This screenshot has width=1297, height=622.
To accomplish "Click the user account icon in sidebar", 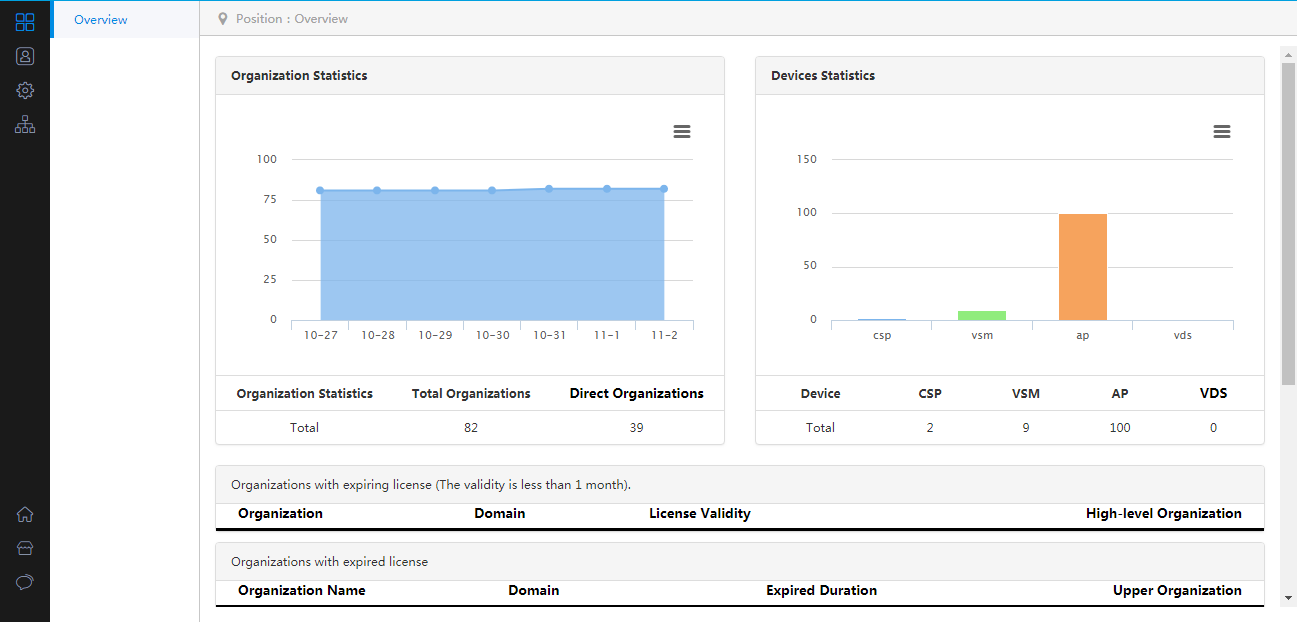I will coord(25,56).
